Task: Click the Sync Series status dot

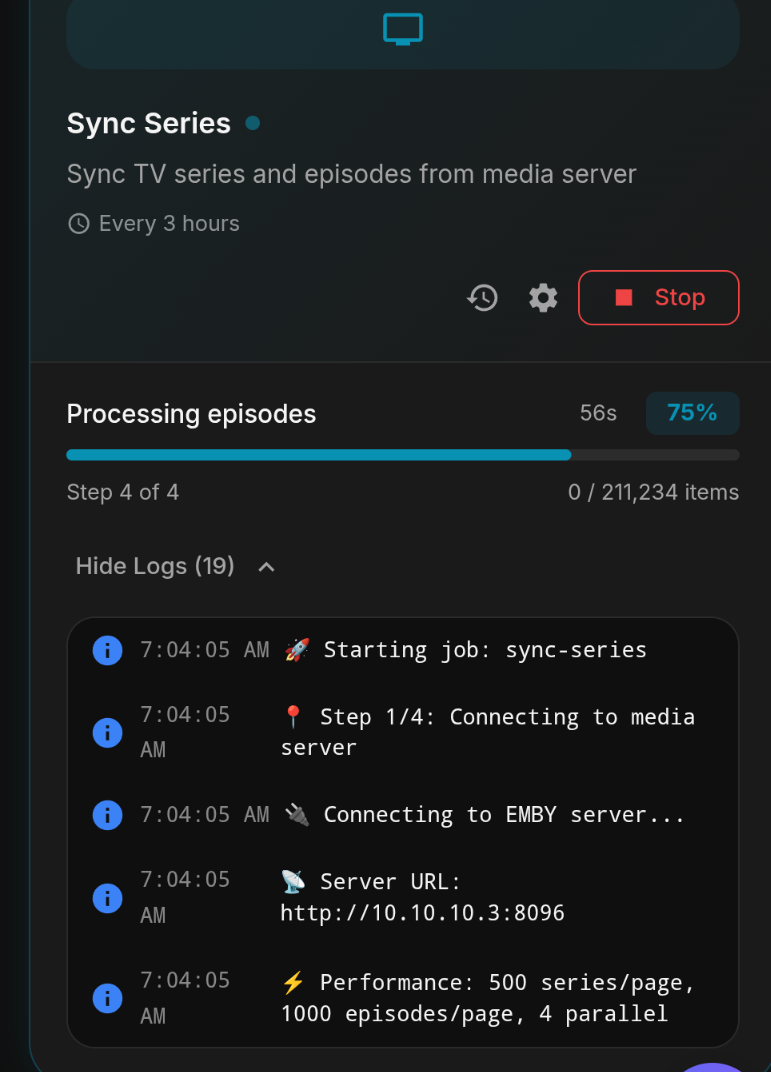Action: 253,123
